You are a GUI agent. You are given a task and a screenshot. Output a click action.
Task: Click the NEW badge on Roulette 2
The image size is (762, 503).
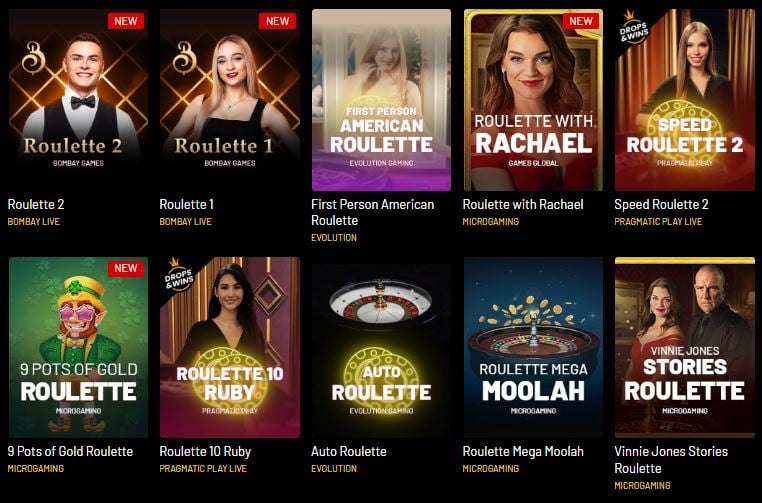(126, 21)
